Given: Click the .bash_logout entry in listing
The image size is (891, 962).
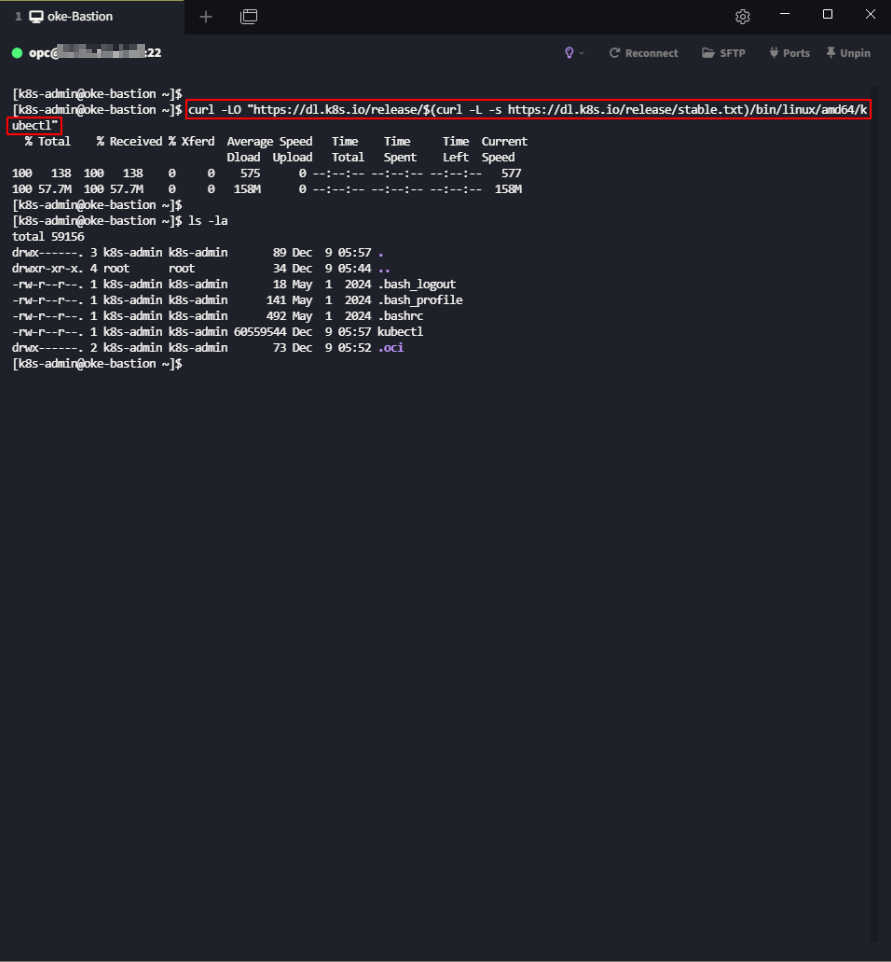Looking at the screenshot, I should click(x=416, y=284).
